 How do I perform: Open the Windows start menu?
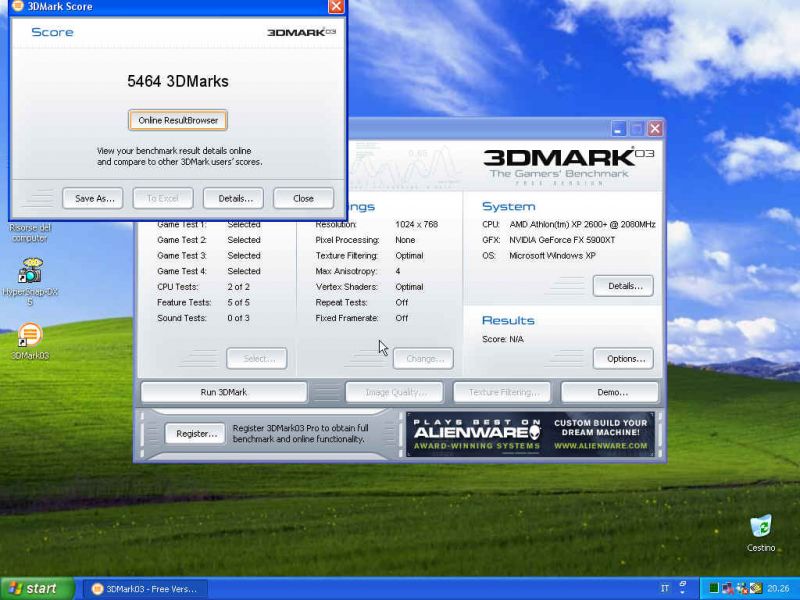click(37, 588)
